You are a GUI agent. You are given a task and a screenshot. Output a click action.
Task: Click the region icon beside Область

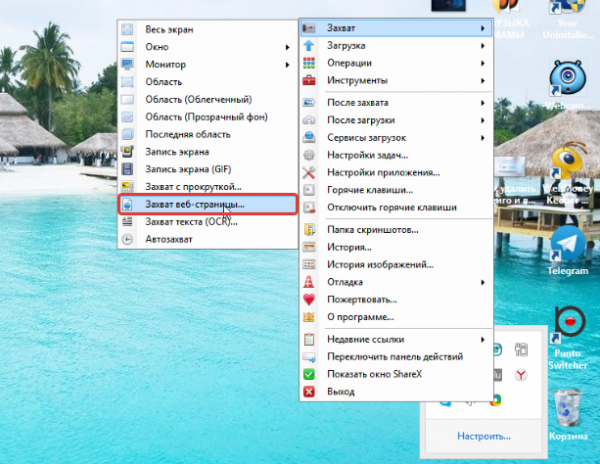127,82
